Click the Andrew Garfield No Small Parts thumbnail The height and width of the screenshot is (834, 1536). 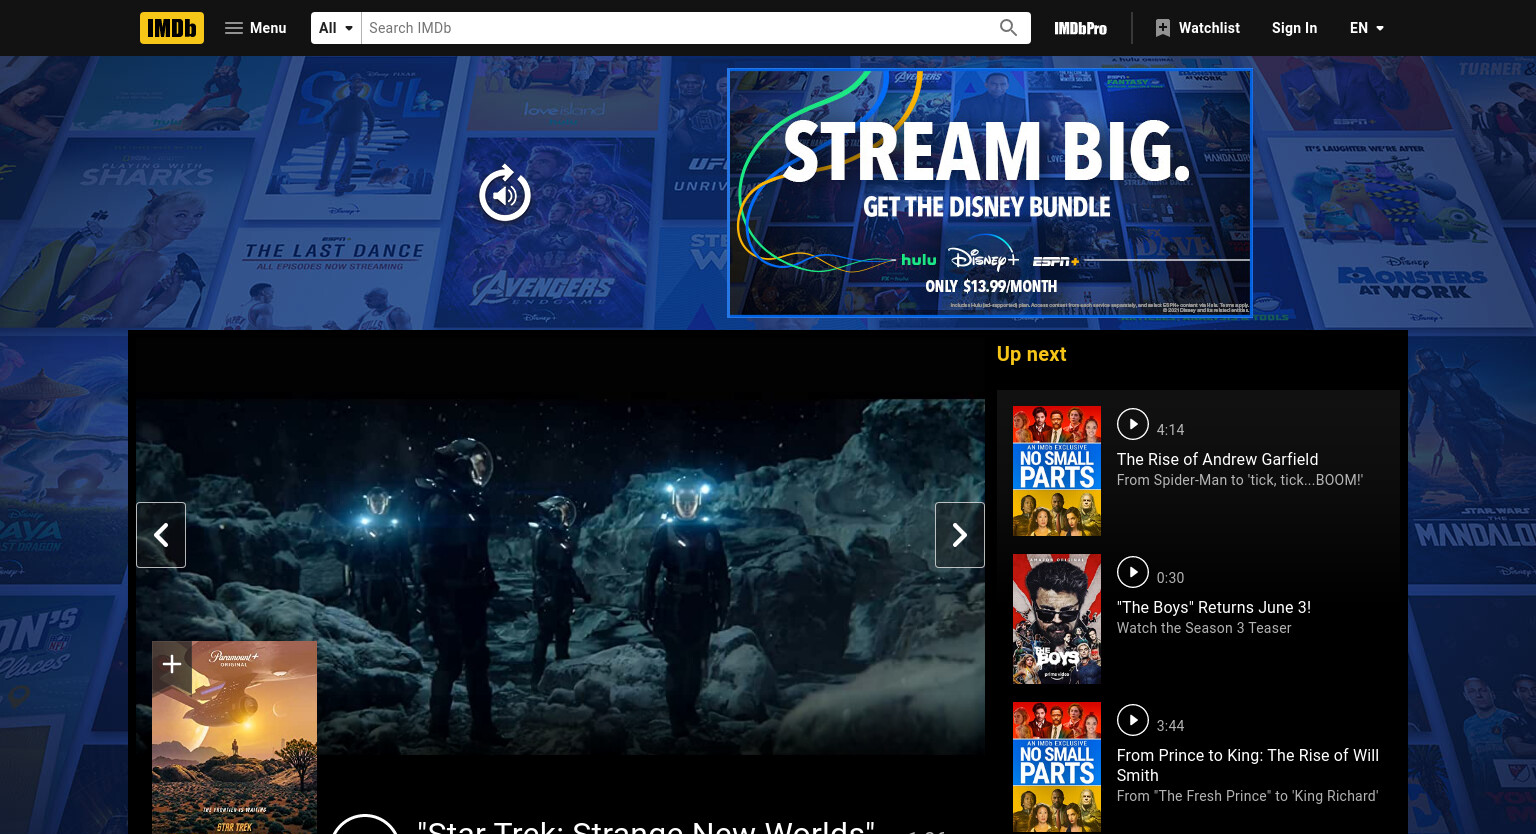coord(1057,471)
